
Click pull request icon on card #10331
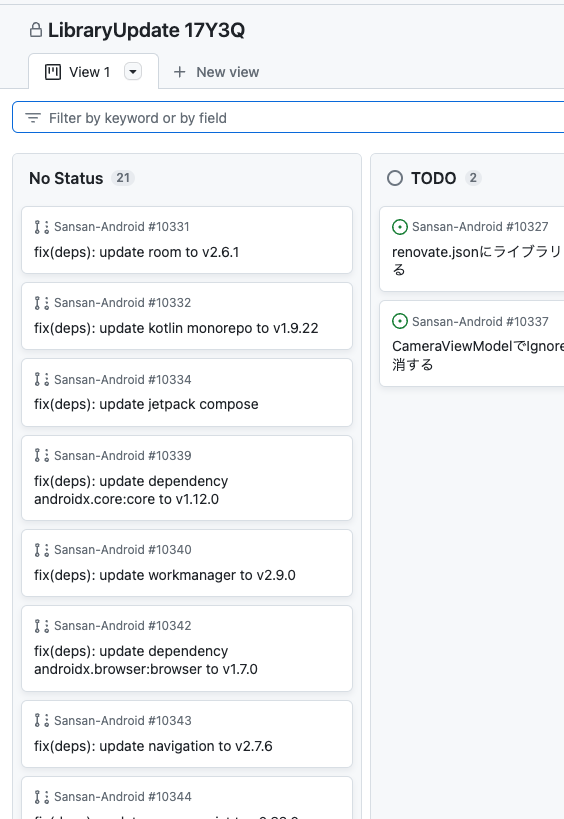(x=42, y=227)
